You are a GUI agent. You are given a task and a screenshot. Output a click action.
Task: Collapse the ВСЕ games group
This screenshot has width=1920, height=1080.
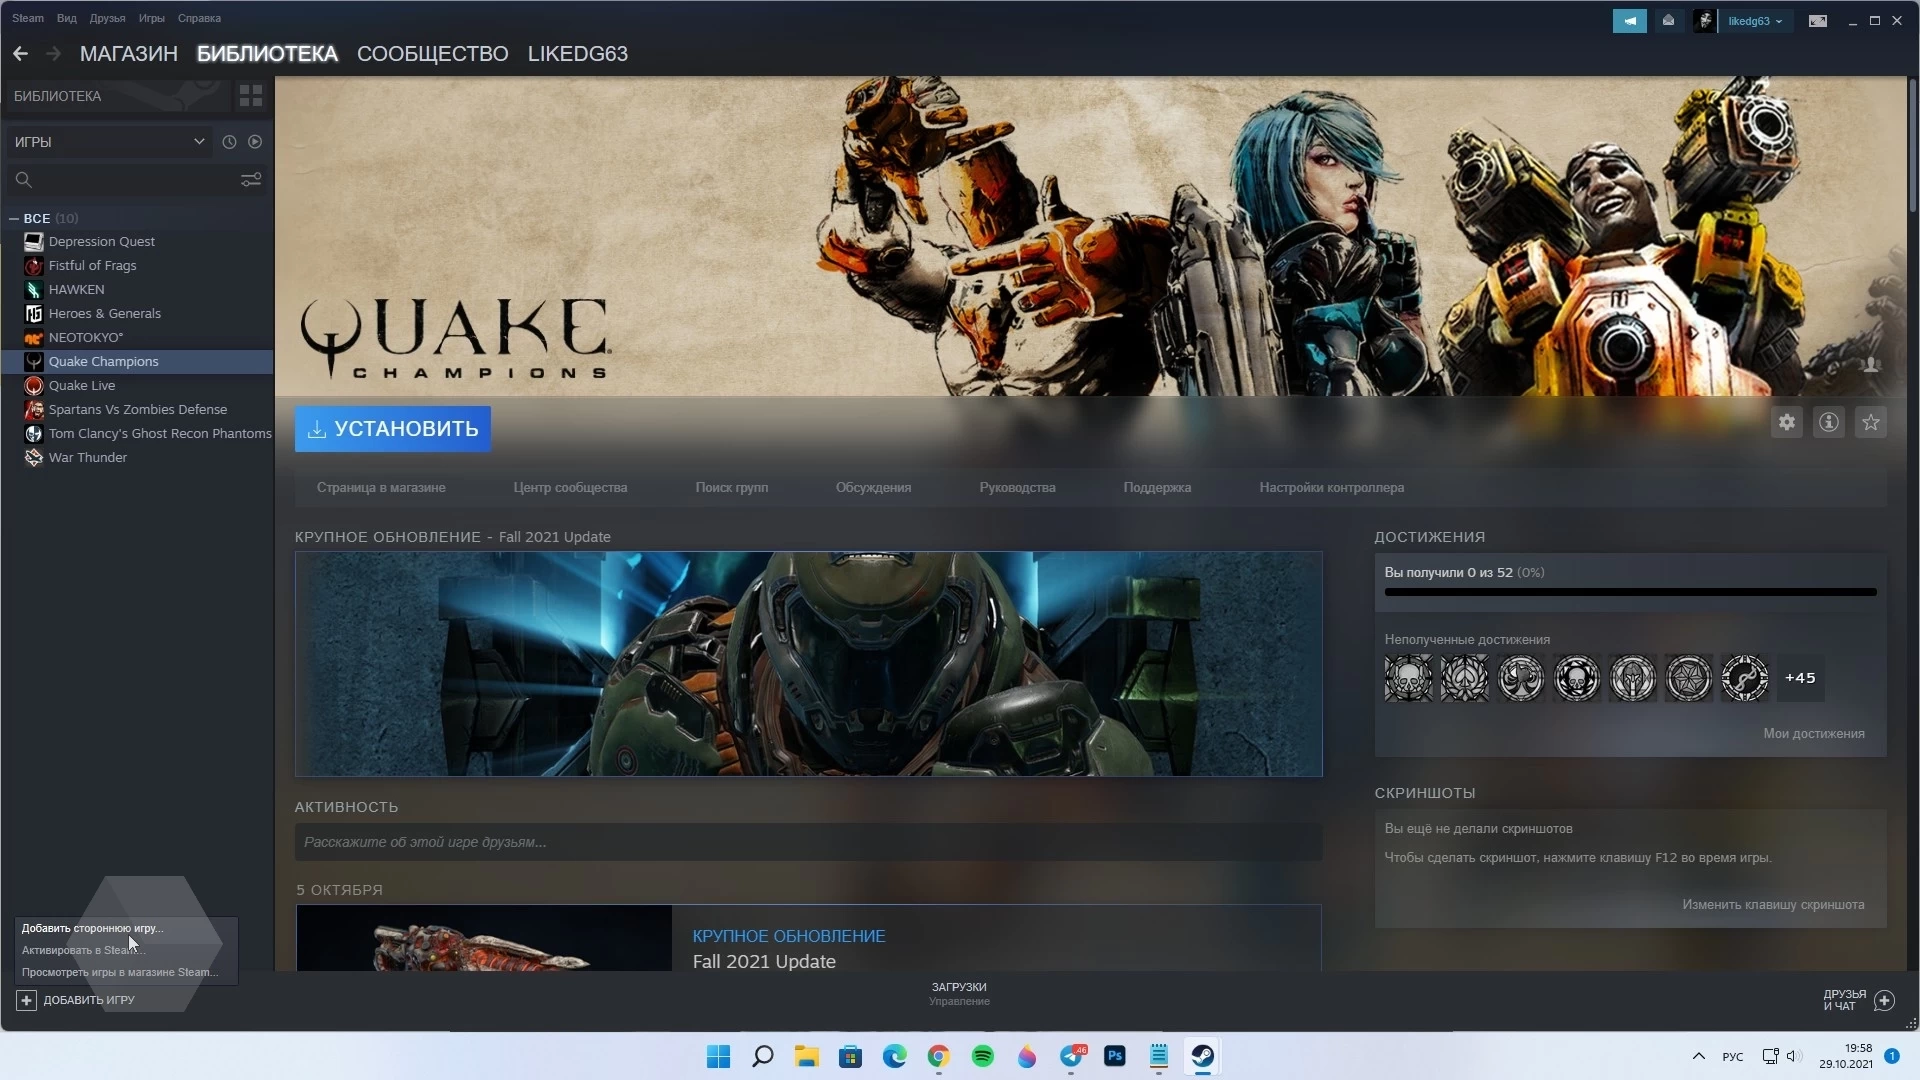(x=14, y=218)
